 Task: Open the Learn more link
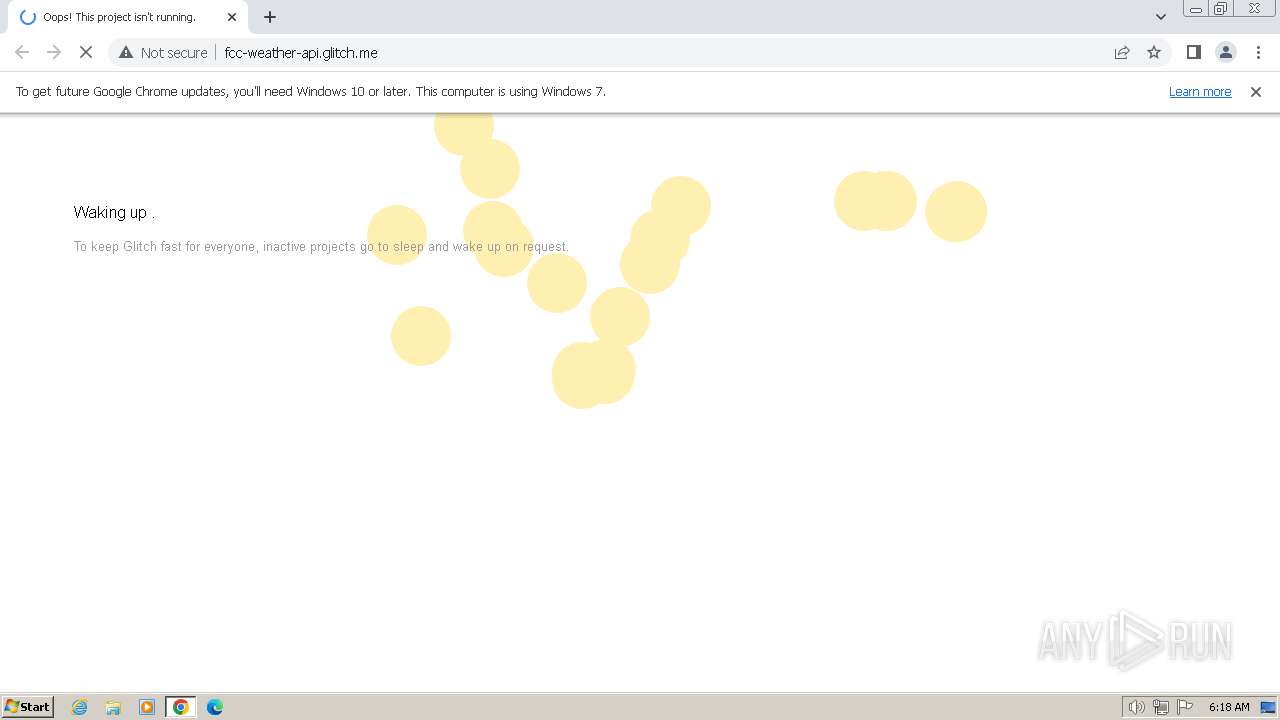click(1200, 91)
